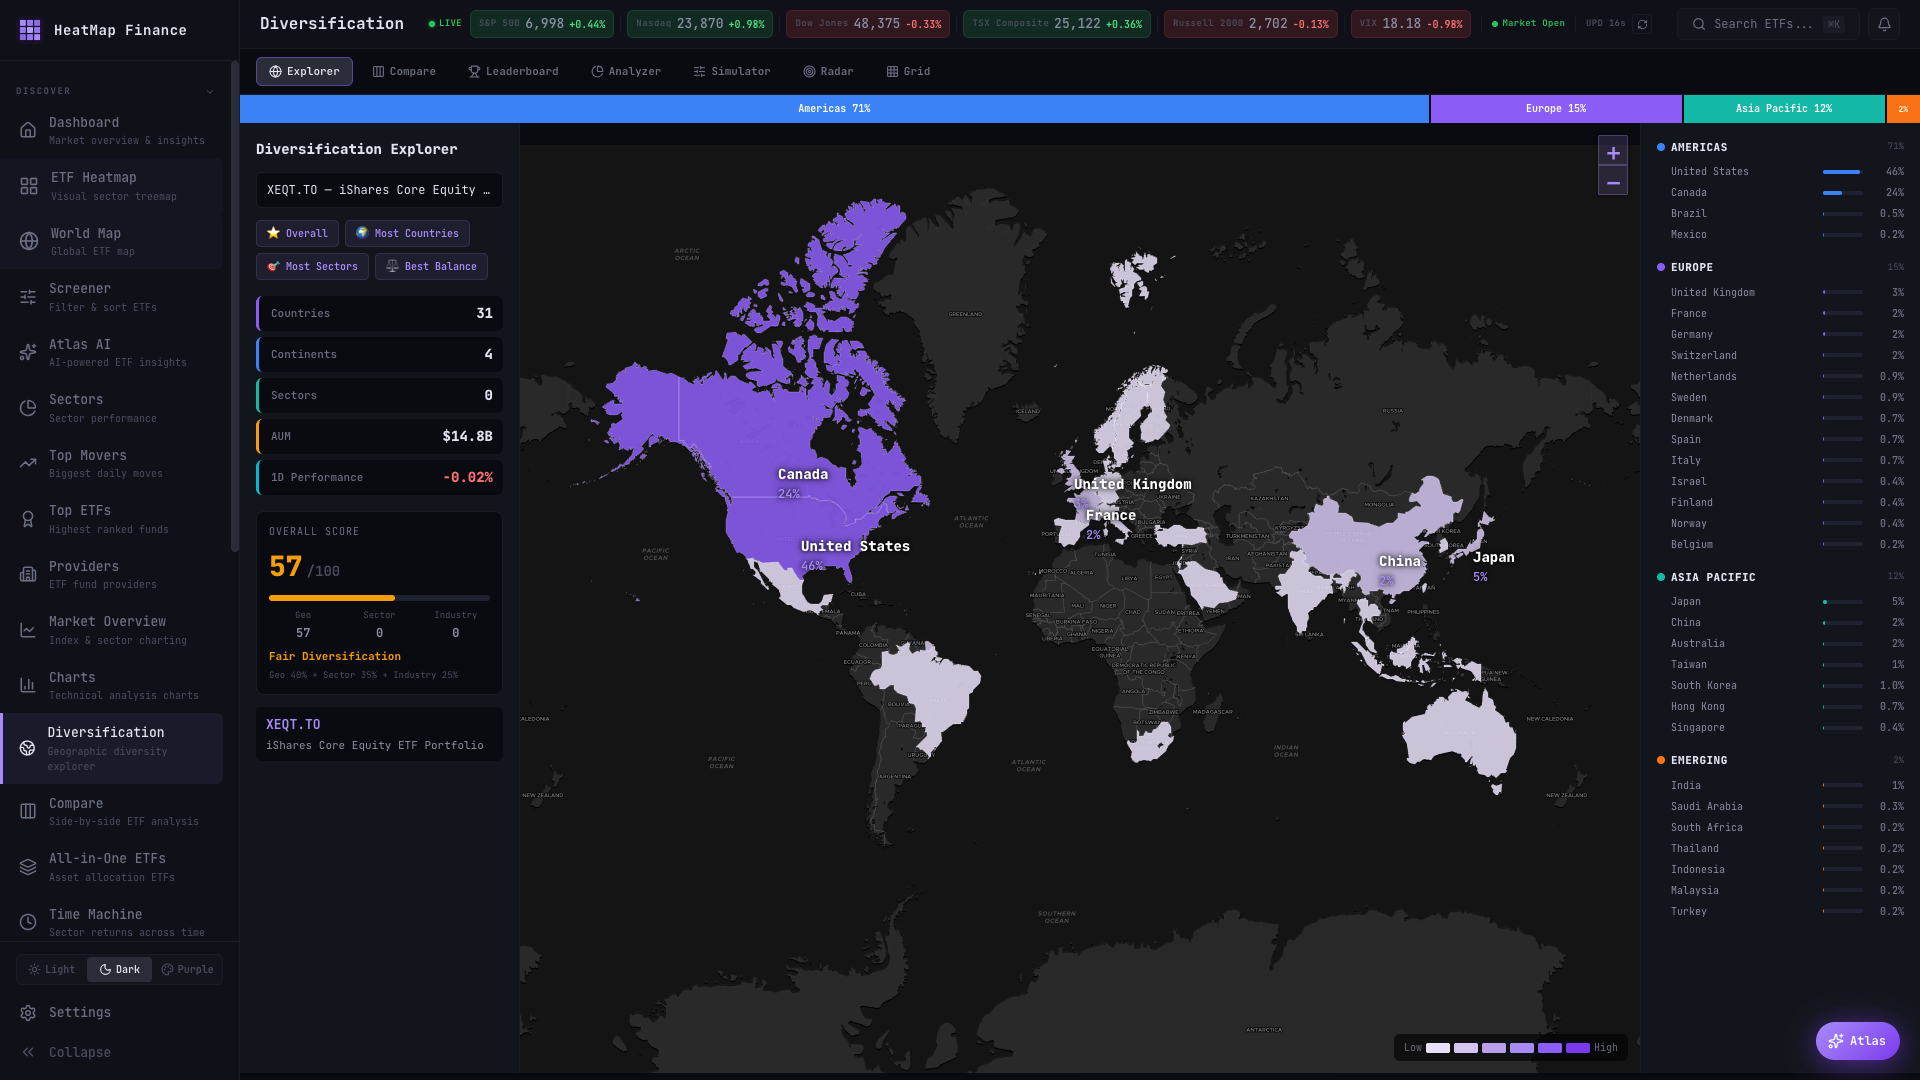
Task: Open Top ETFs award icon
Action: [x=28, y=519]
